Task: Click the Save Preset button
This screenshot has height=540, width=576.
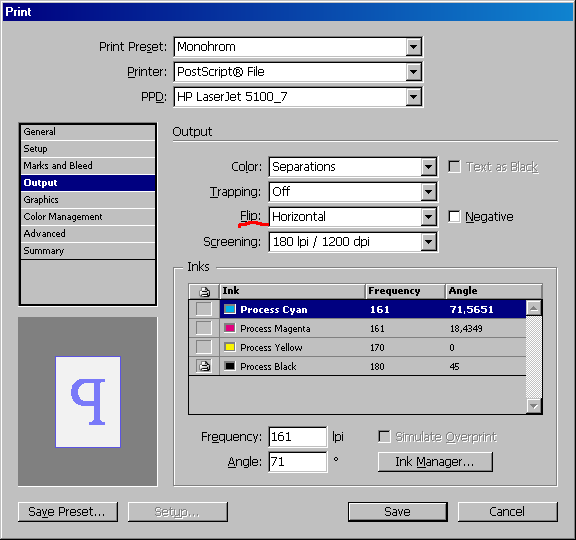Action: [68, 512]
